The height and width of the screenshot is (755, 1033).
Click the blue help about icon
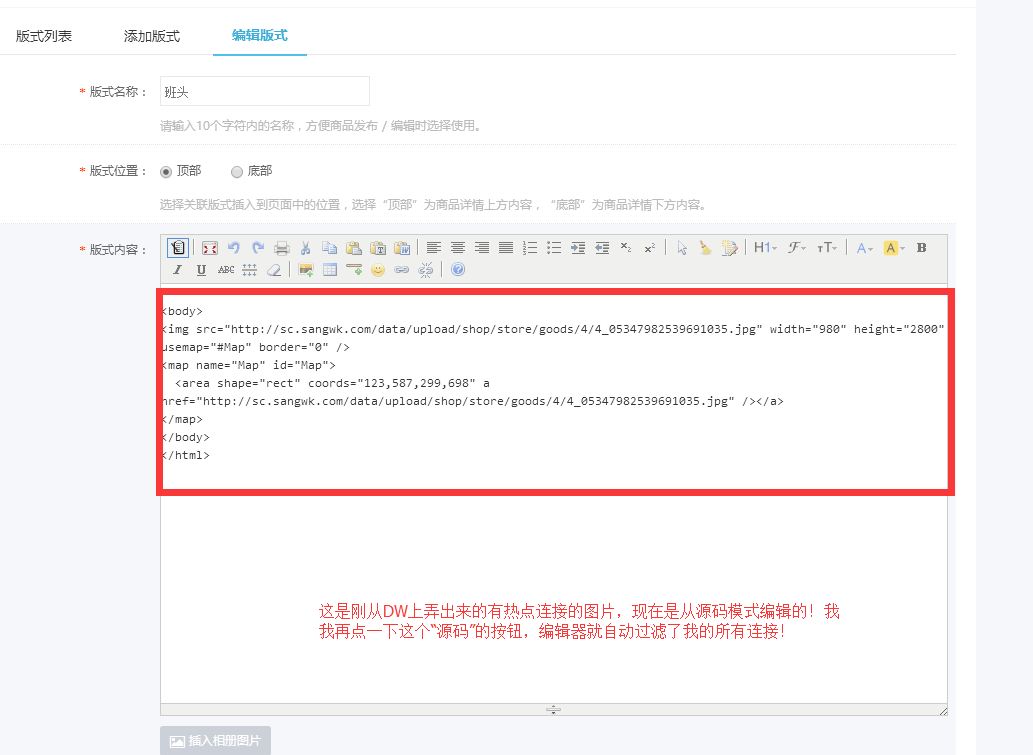click(458, 269)
